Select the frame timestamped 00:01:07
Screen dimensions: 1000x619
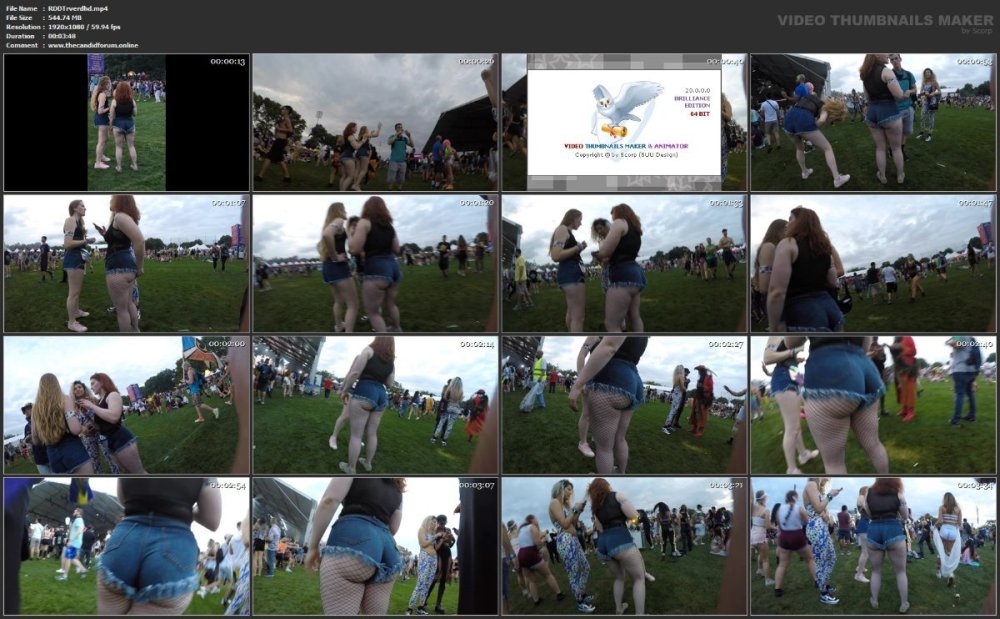pos(126,263)
